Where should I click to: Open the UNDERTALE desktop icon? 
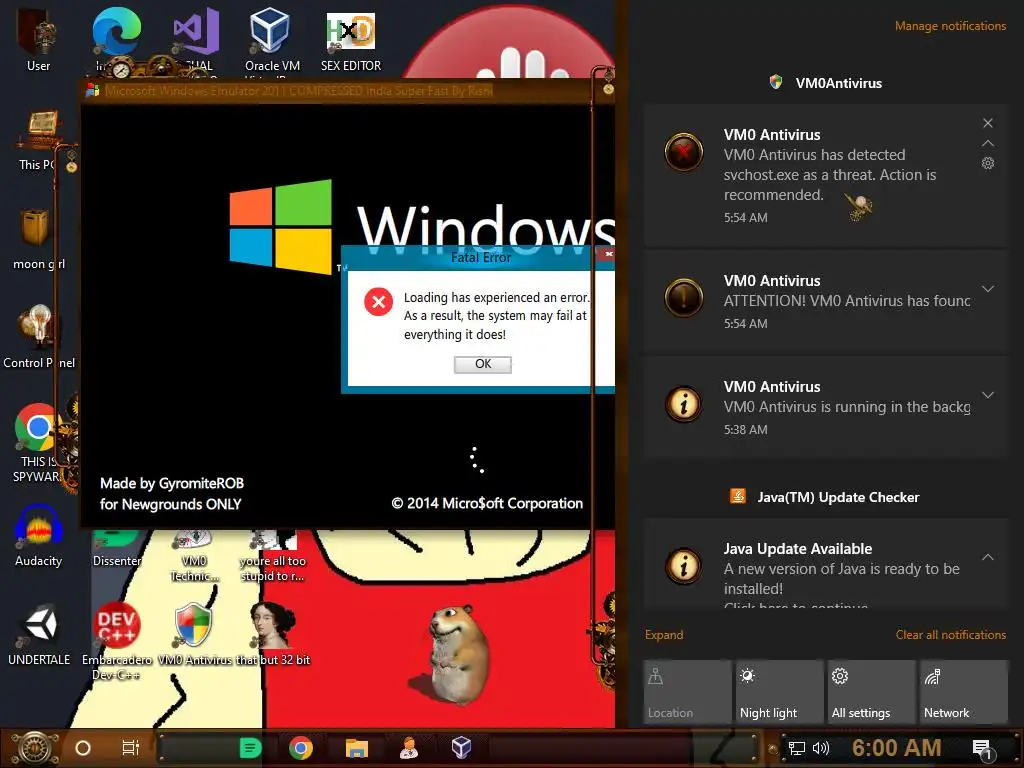tap(39, 635)
